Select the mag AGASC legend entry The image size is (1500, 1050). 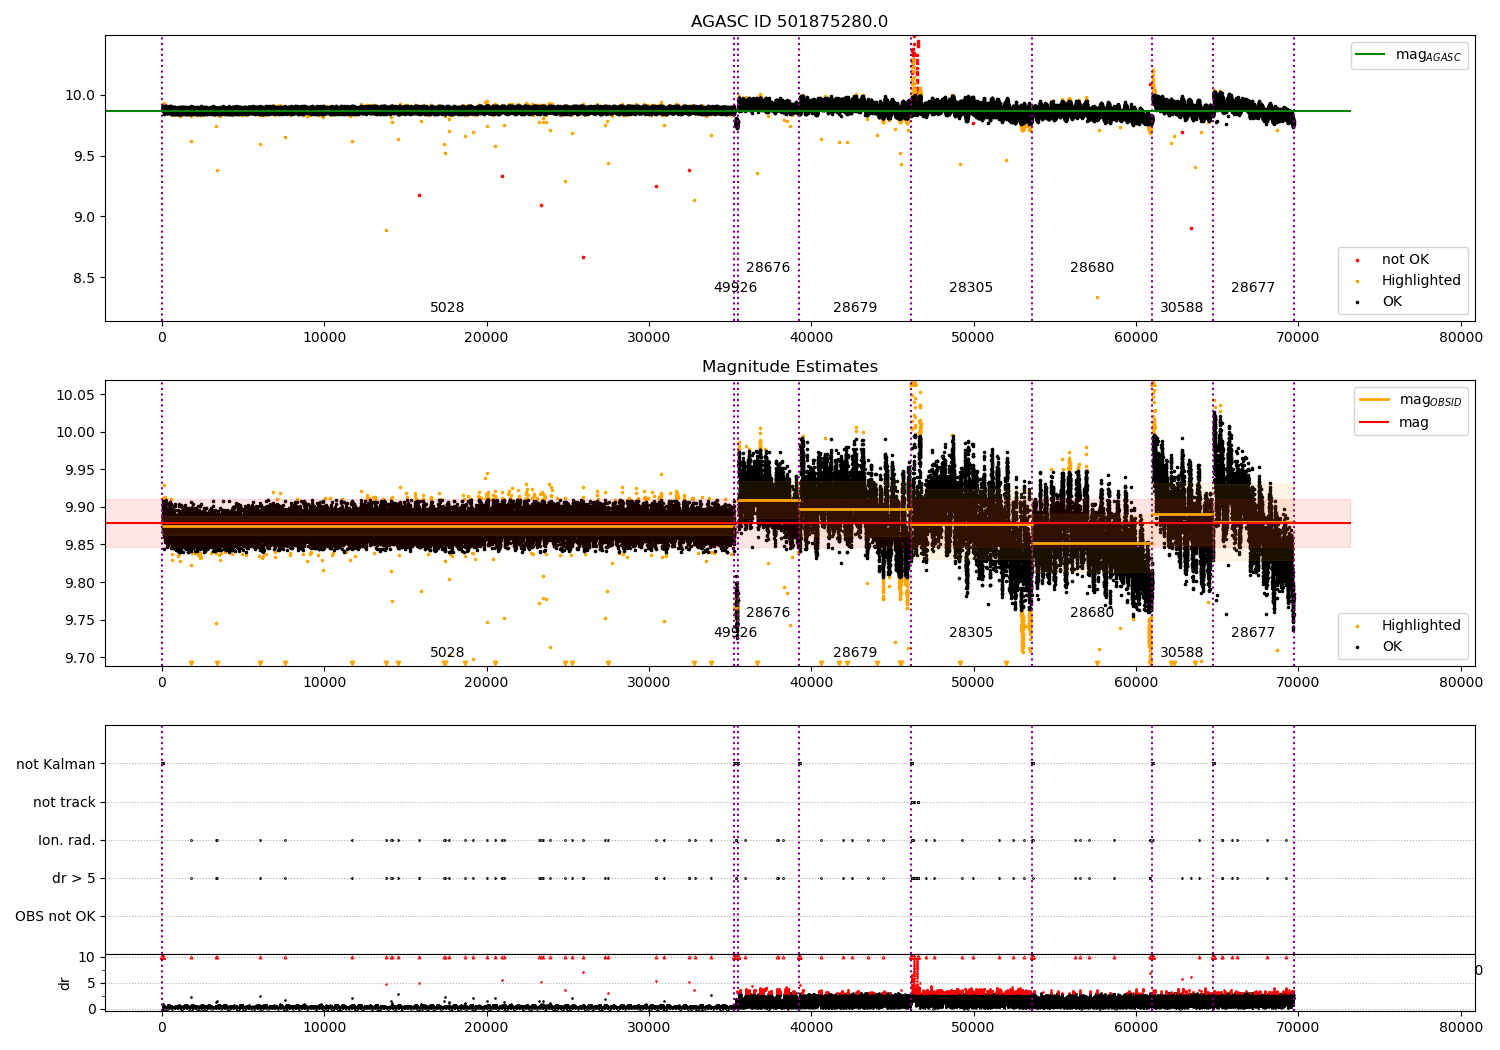[x=1409, y=55]
